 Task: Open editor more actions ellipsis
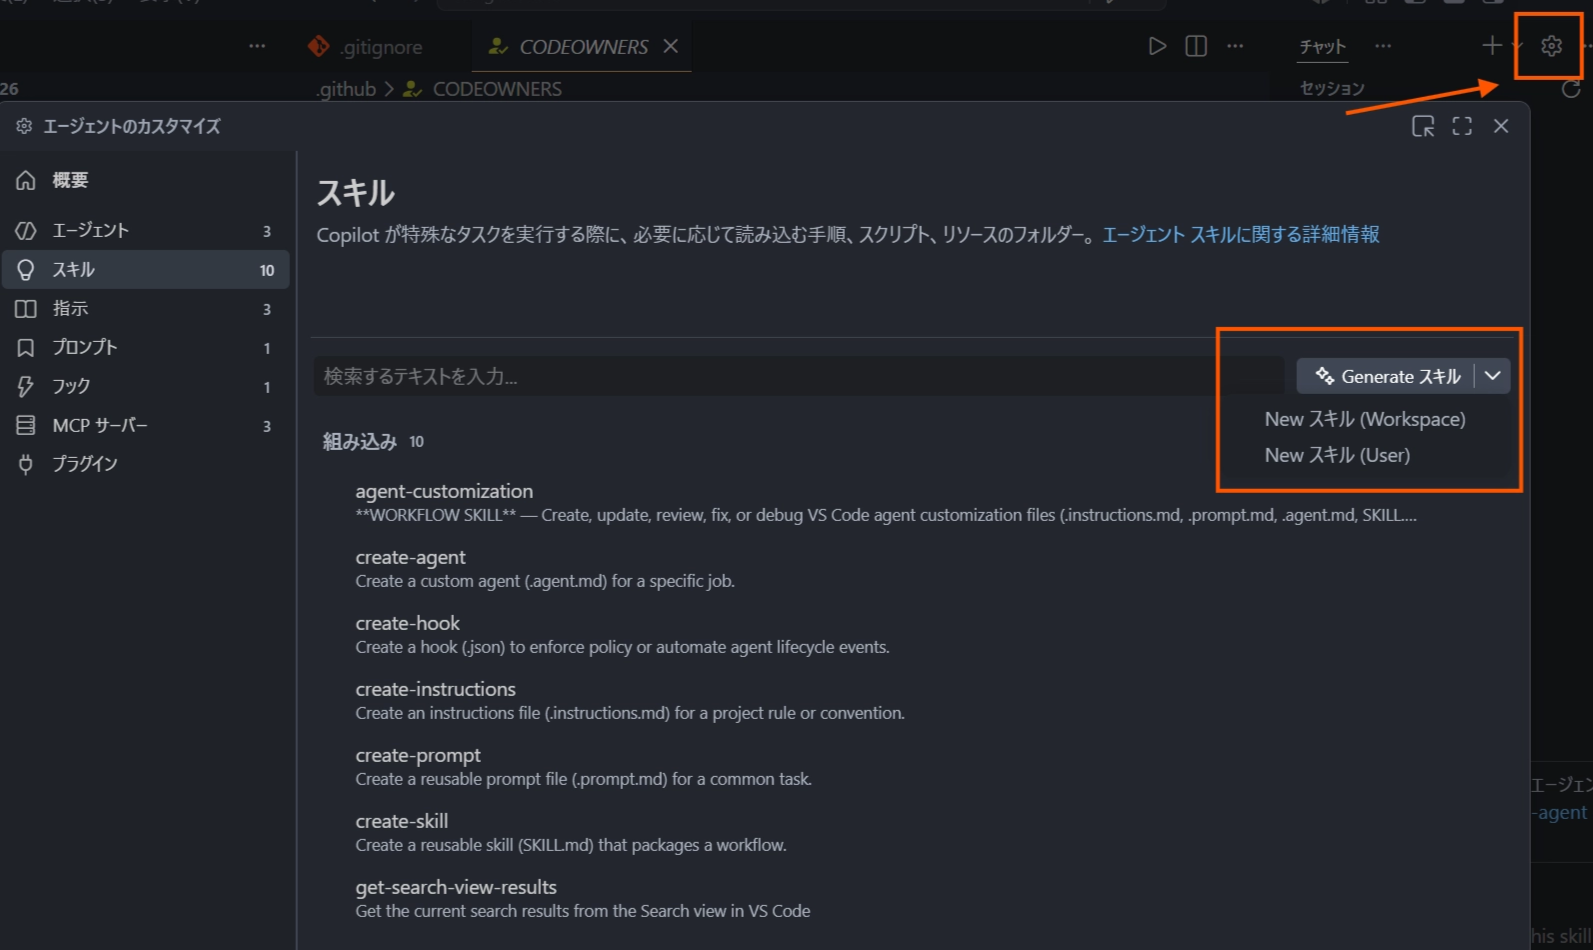1235,46
